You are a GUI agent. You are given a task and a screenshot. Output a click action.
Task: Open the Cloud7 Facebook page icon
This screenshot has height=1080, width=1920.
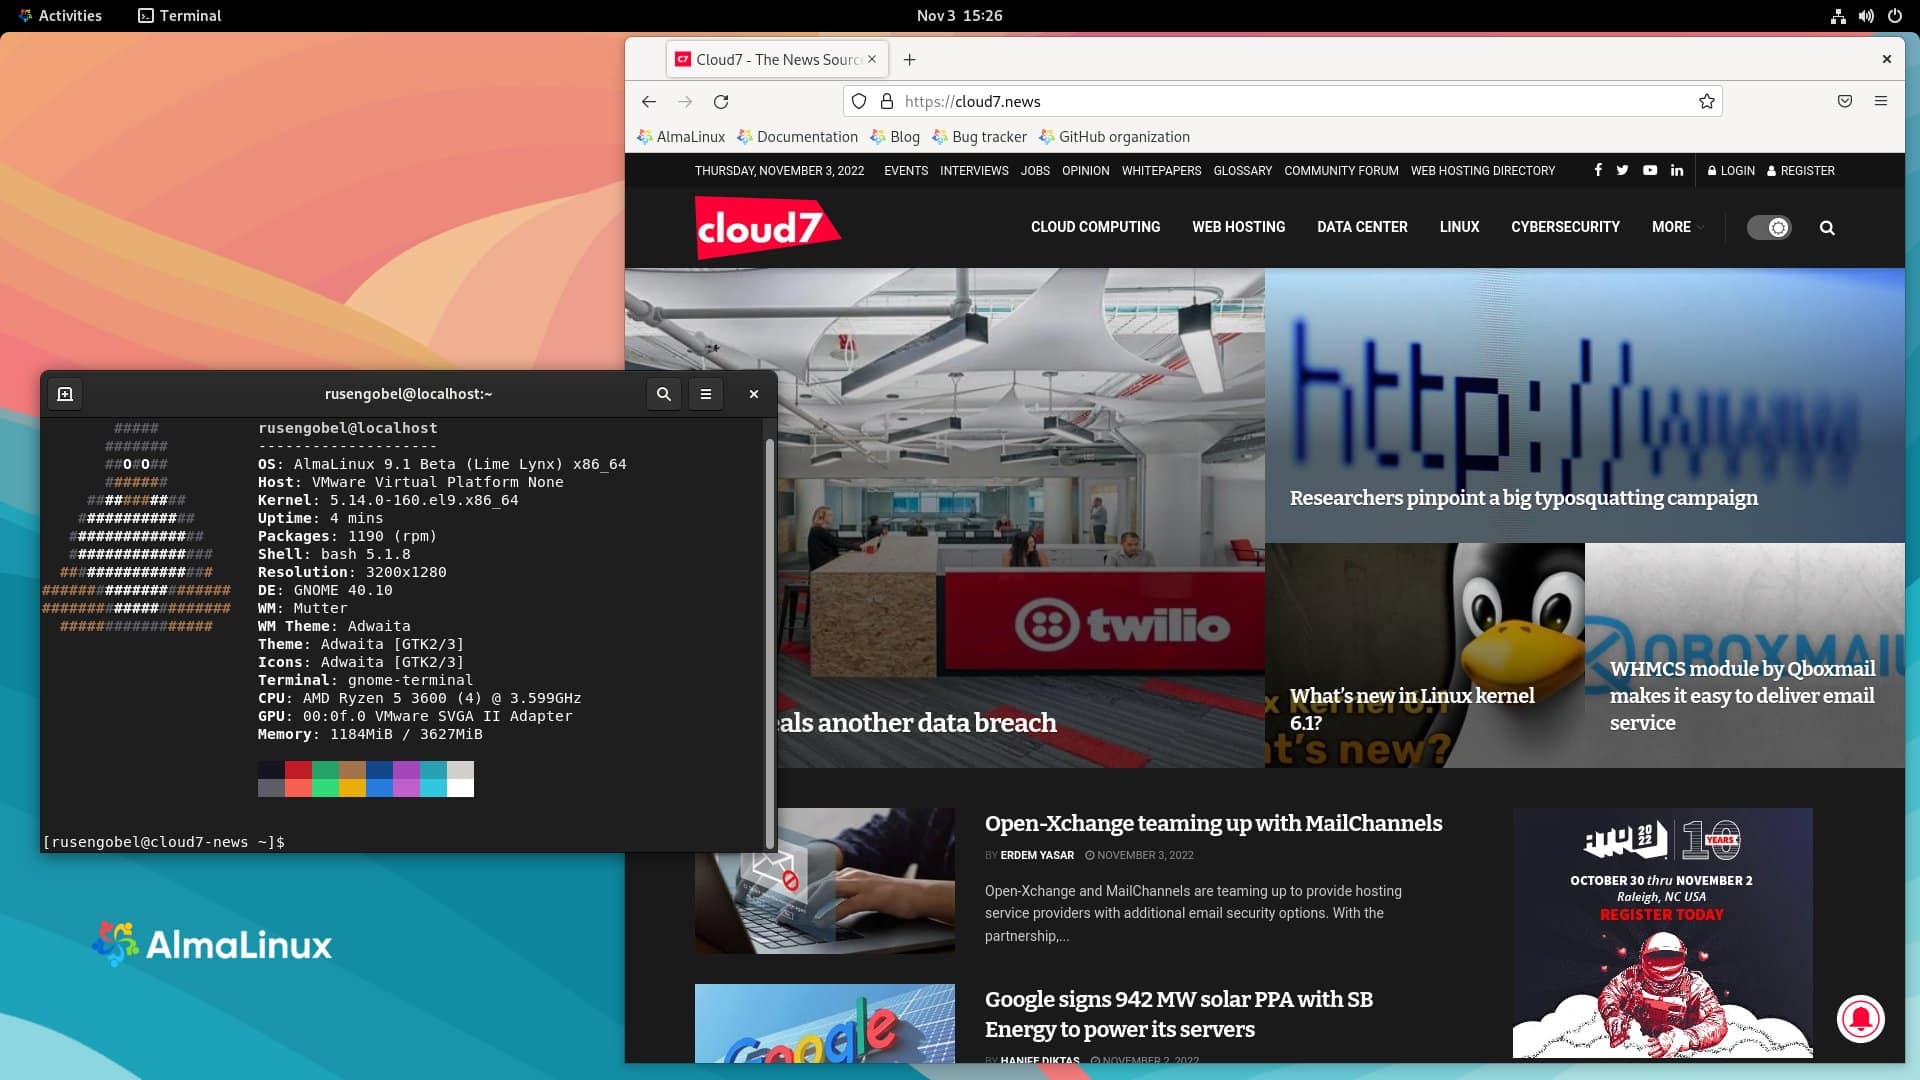pos(1598,170)
